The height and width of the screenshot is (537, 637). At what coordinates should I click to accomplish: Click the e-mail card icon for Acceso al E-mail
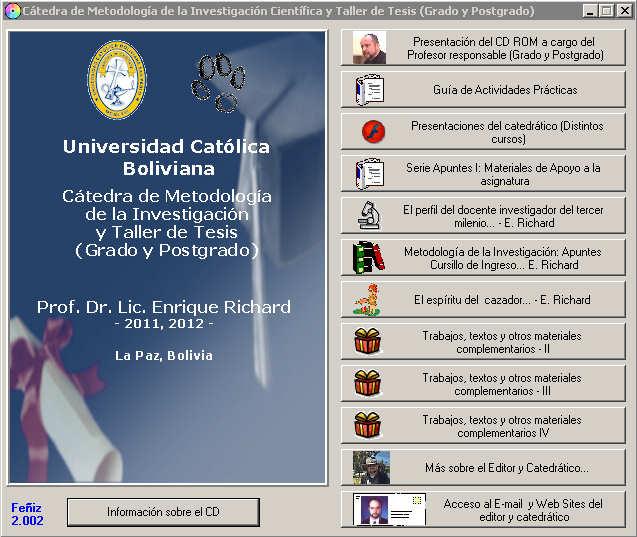tap(389, 509)
